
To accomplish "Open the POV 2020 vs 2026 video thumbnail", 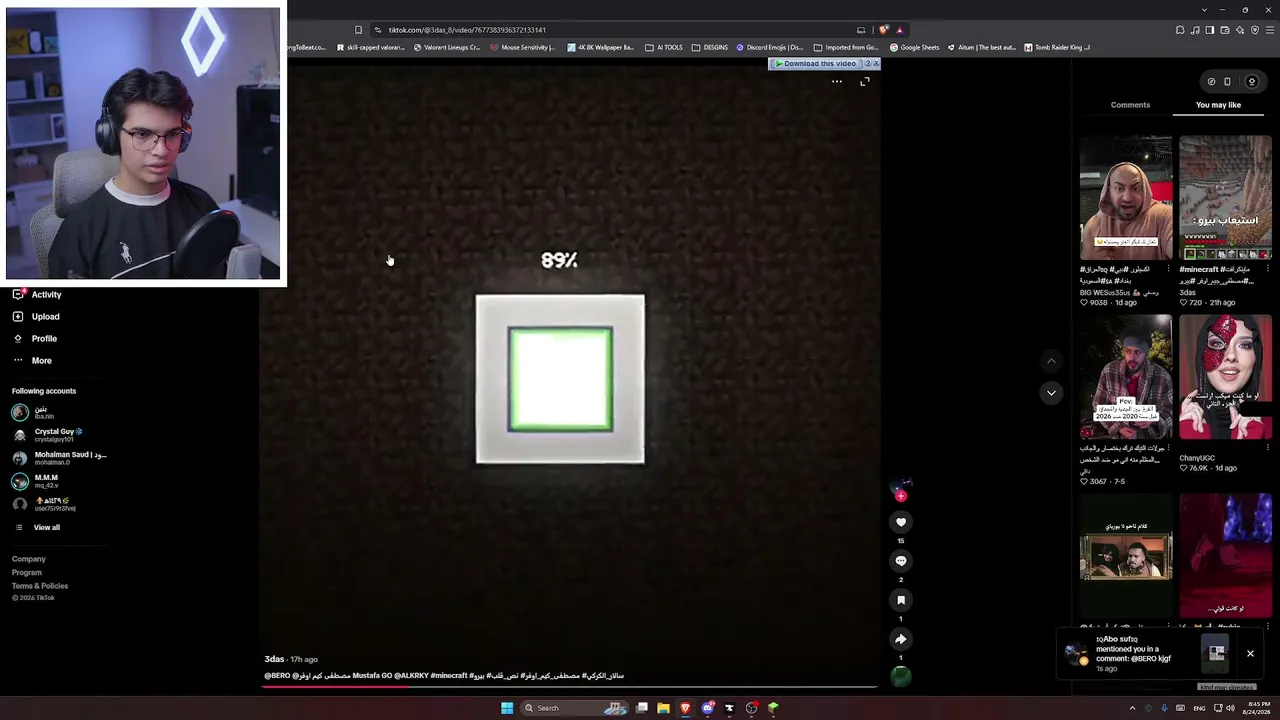I will [1125, 377].
